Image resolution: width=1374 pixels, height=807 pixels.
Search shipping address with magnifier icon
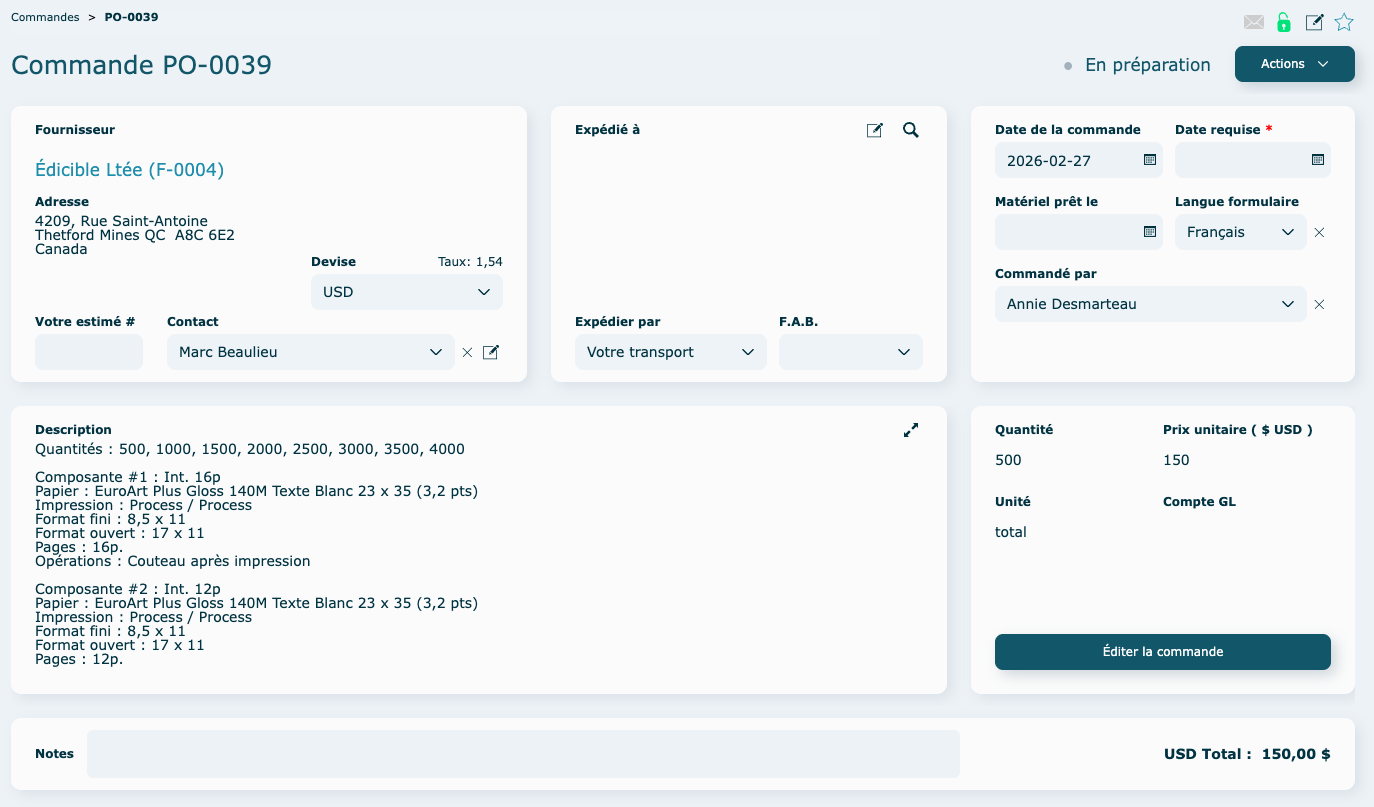tap(910, 130)
